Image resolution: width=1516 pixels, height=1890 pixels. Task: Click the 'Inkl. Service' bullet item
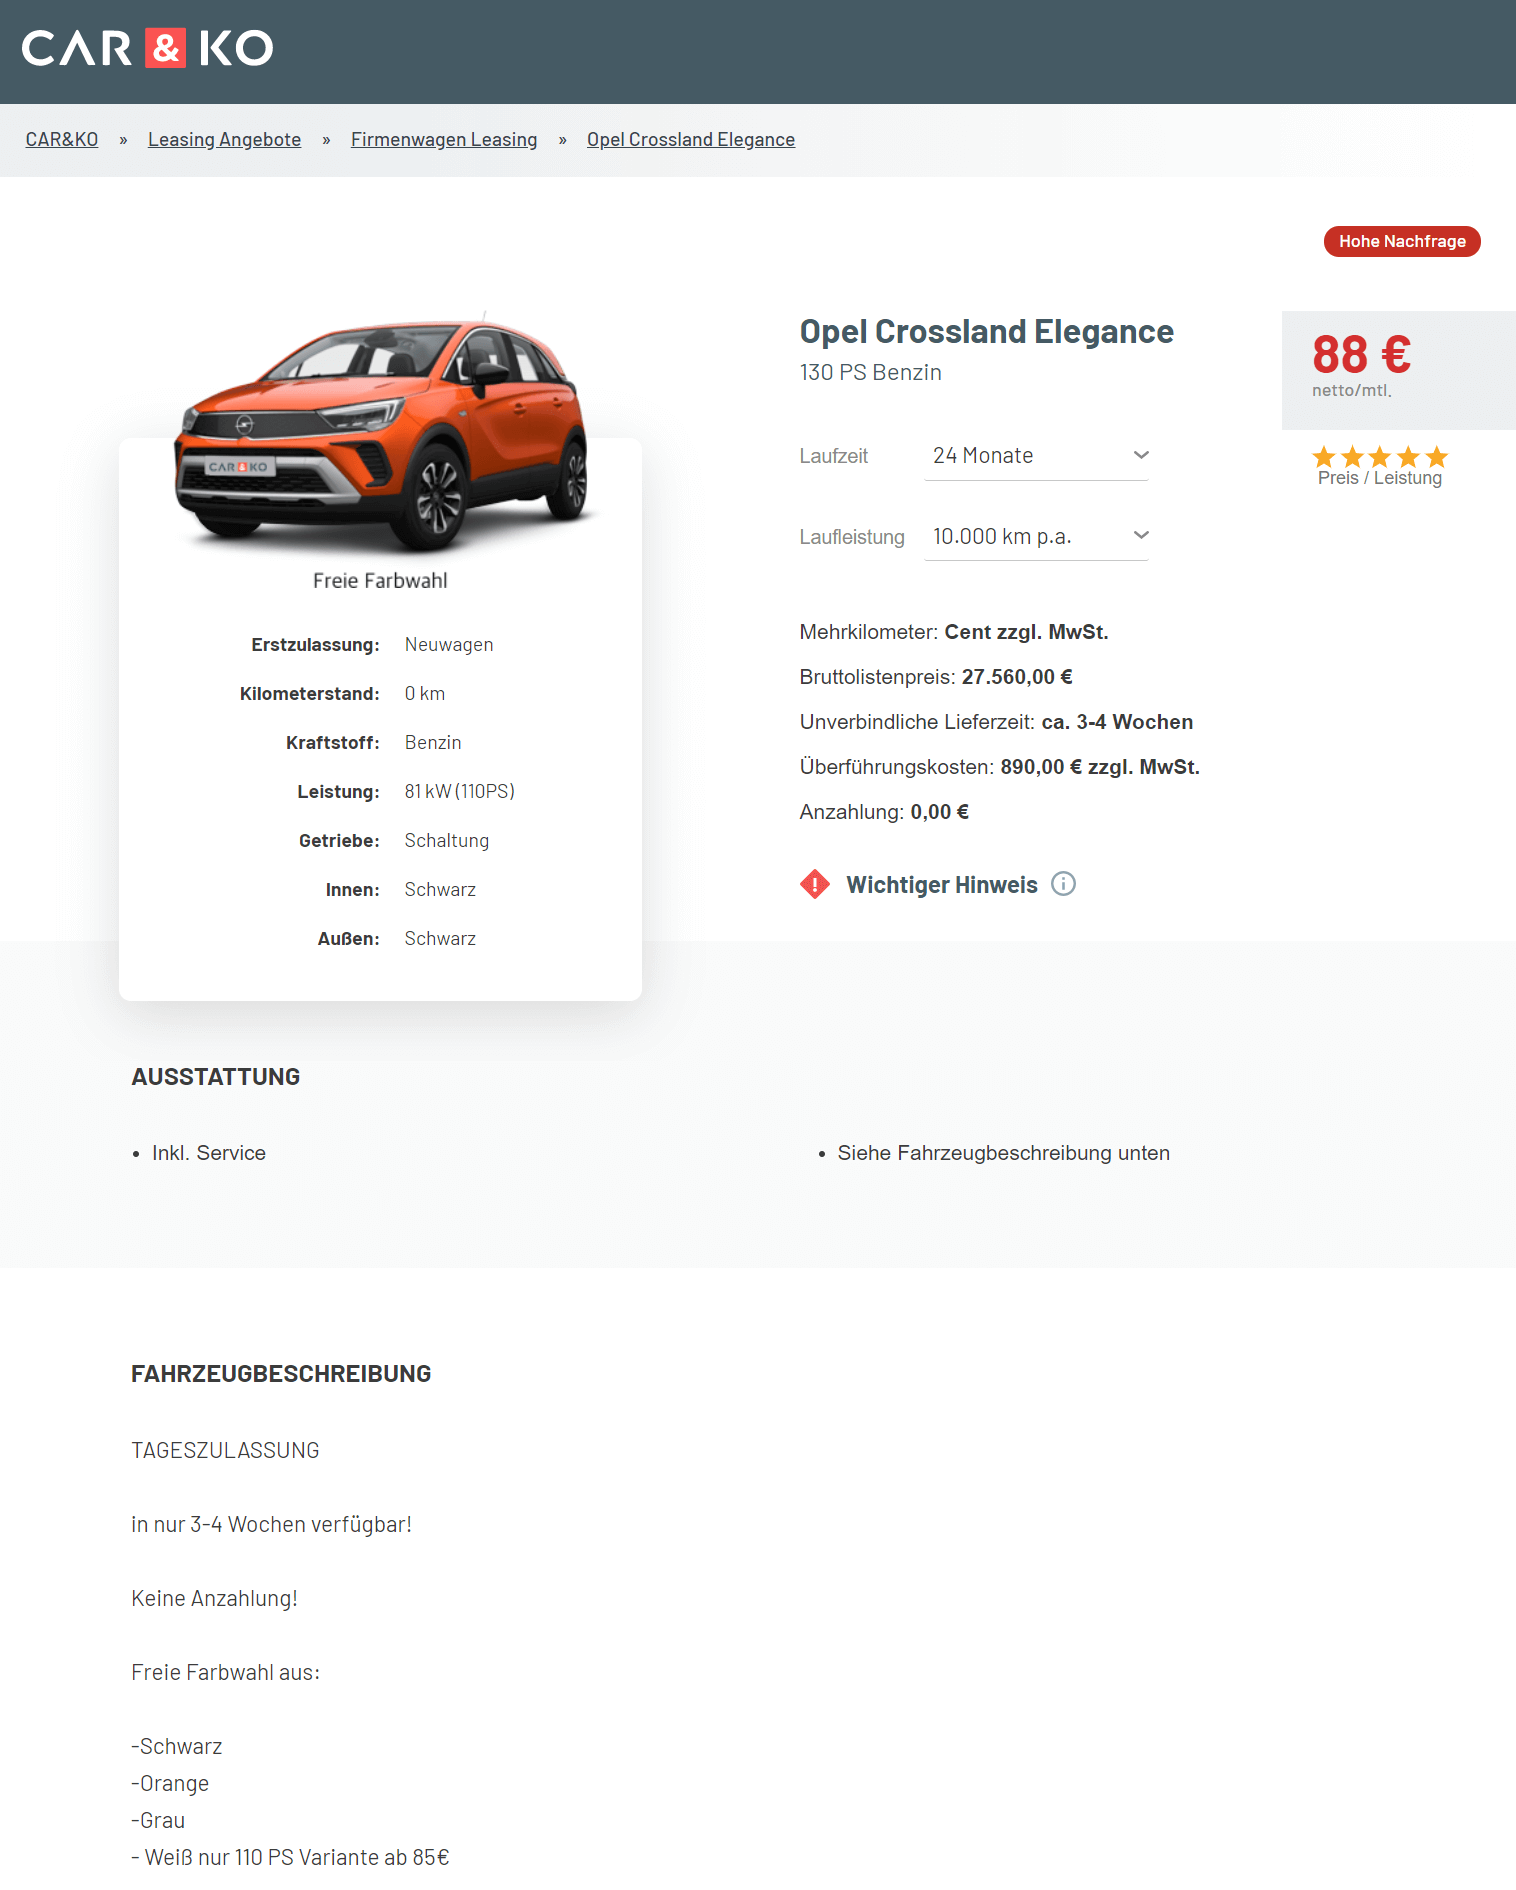(x=209, y=1153)
